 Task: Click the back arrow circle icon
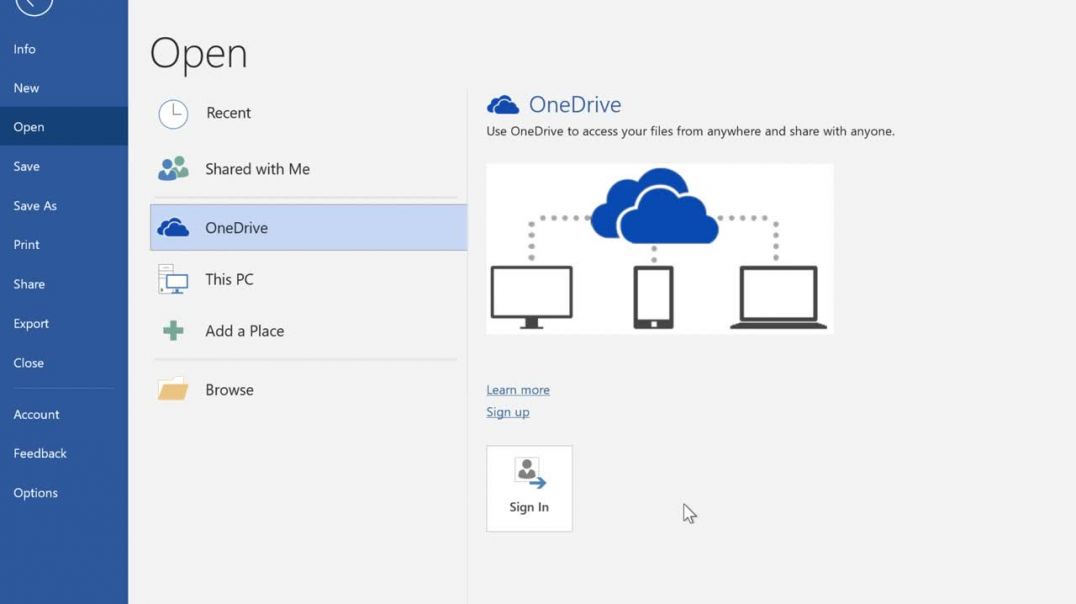(33, 4)
